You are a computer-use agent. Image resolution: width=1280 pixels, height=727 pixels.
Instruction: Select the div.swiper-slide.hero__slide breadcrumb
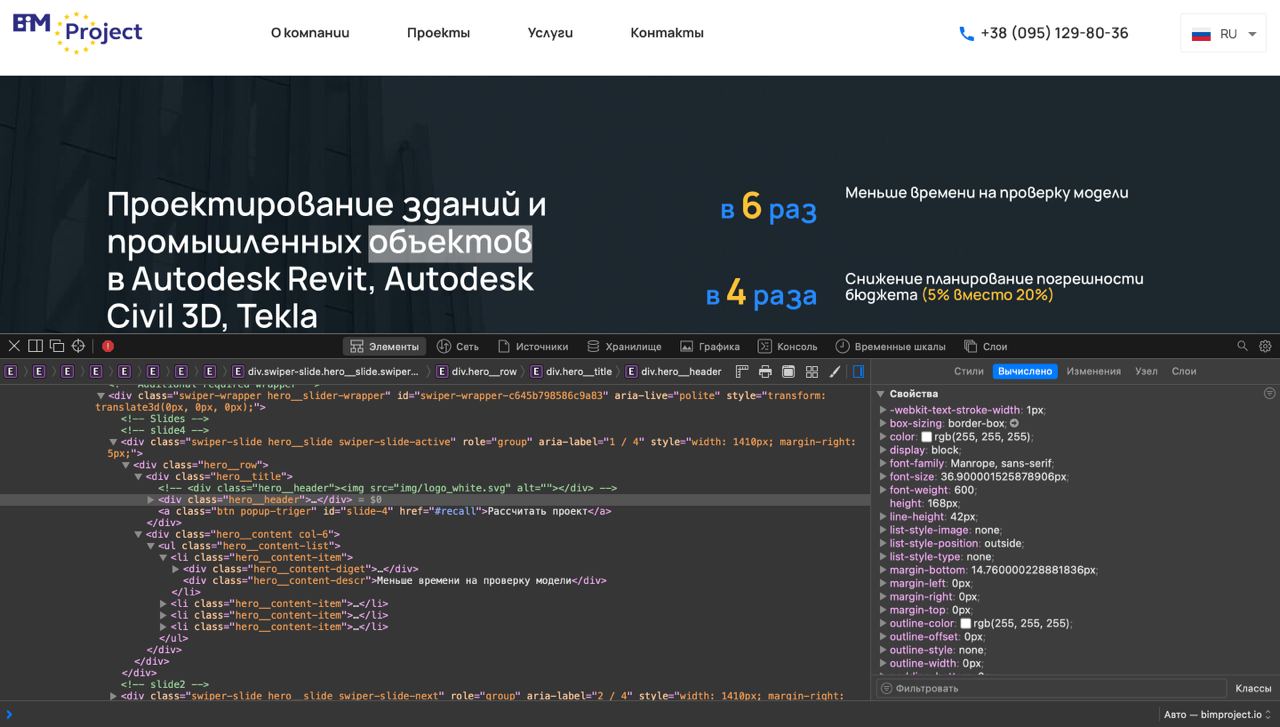pos(326,371)
